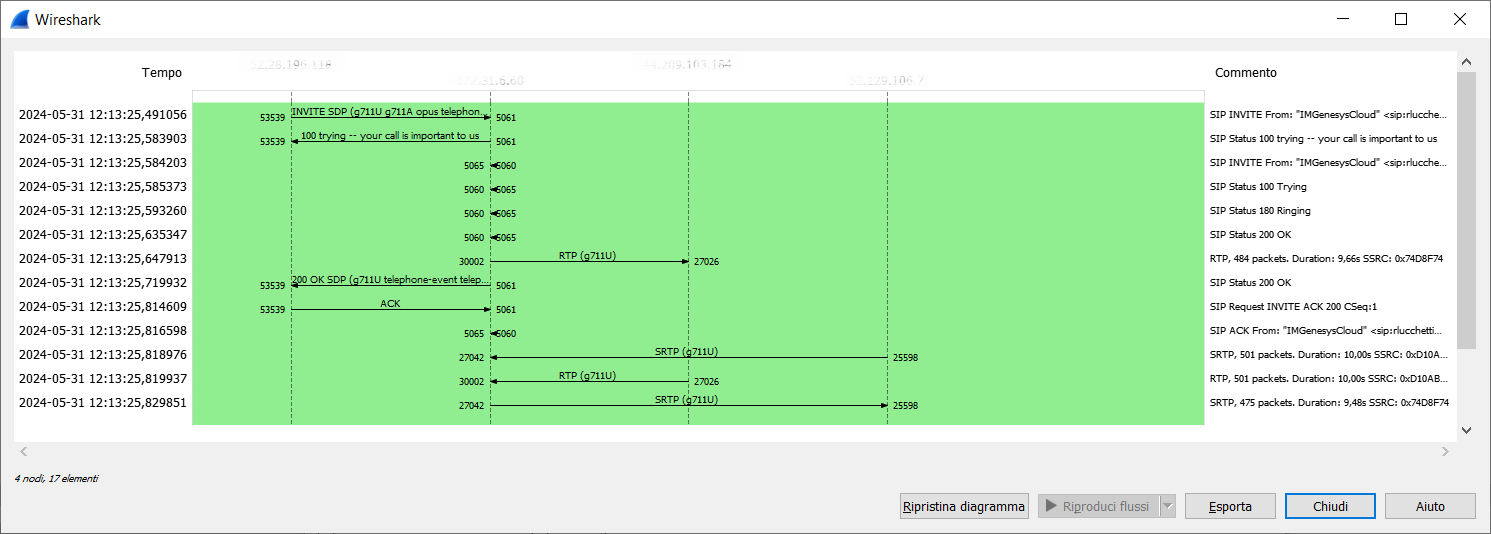Click the SIP Status 180 Ringing comment
This screenshot has height=534, width=1491.
(1259, 211)
